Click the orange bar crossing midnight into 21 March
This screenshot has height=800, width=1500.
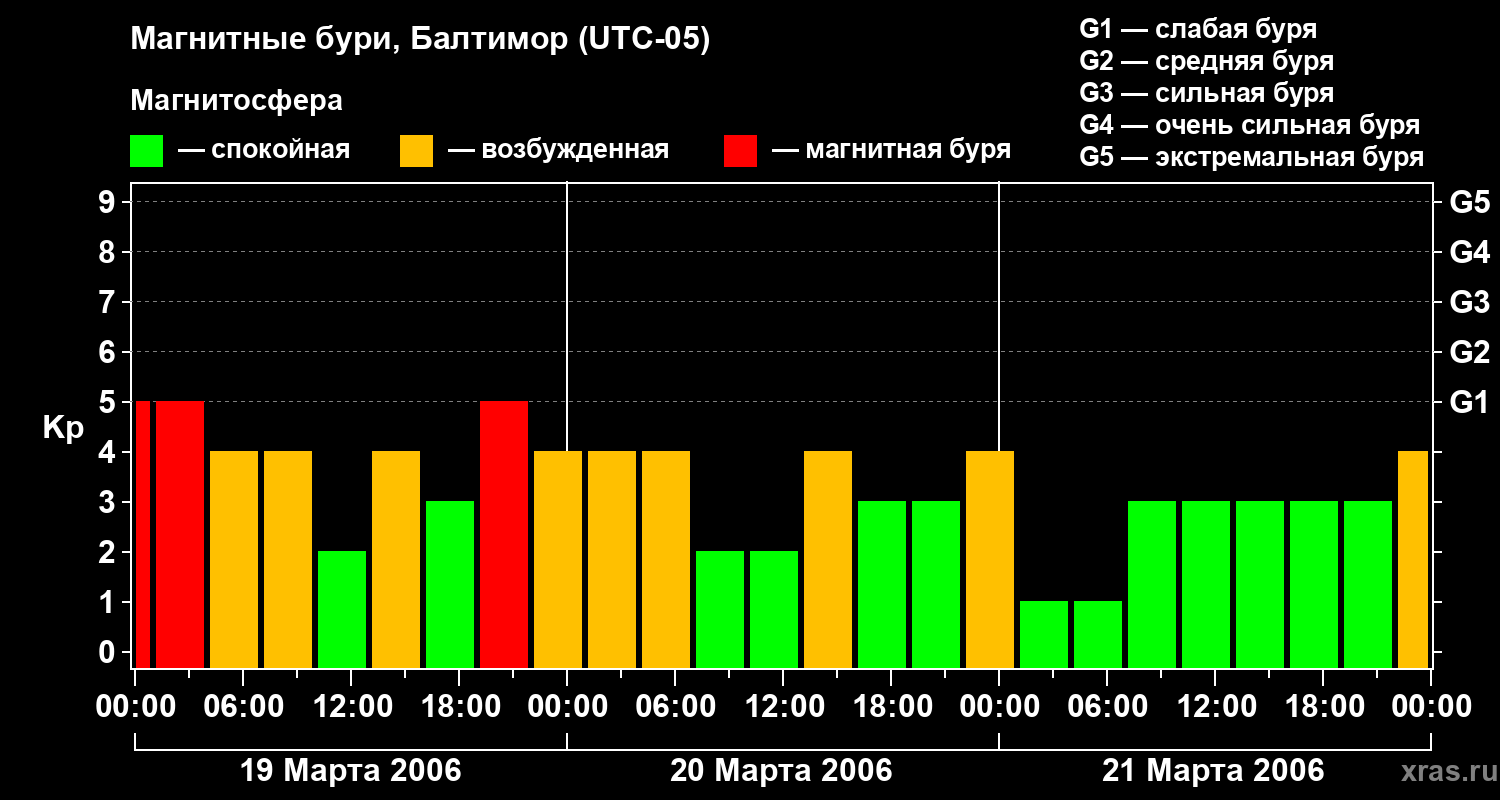tap(990, 559)
